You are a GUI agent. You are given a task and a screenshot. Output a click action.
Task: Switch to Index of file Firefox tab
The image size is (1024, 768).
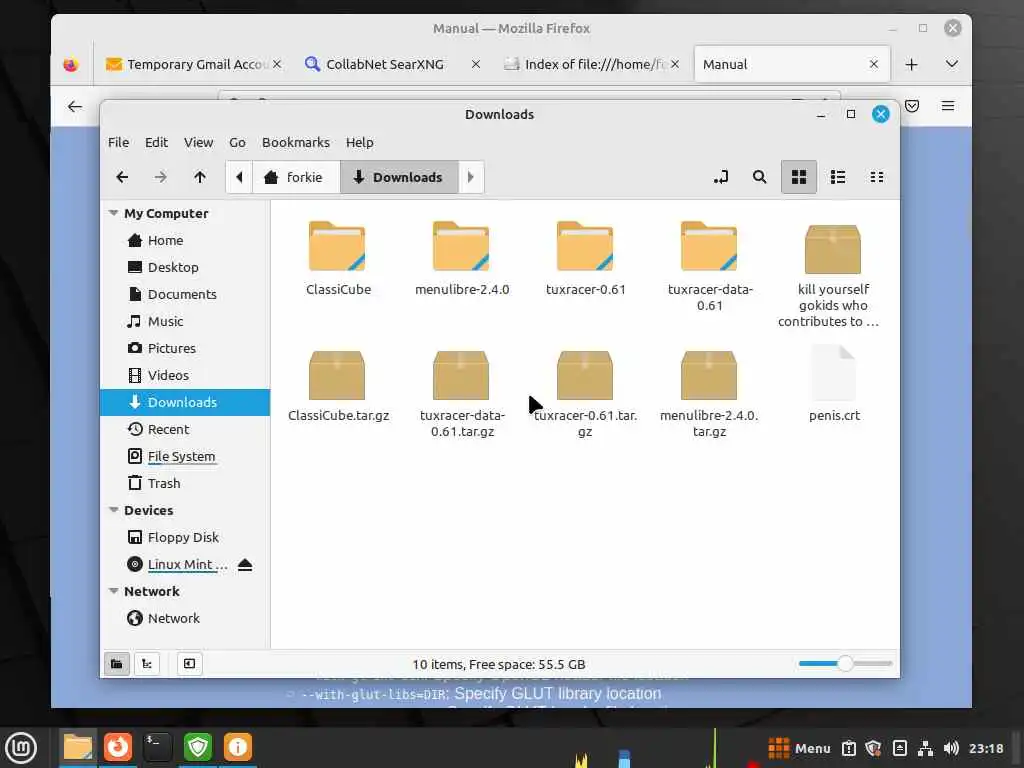(590, 64)
